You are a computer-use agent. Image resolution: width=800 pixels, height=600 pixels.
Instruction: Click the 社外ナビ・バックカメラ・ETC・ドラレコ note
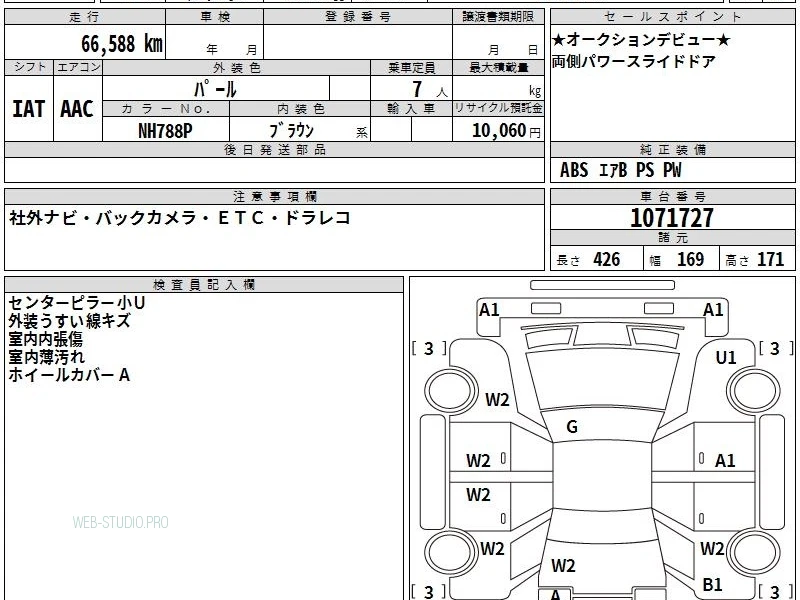coord(180,218)
